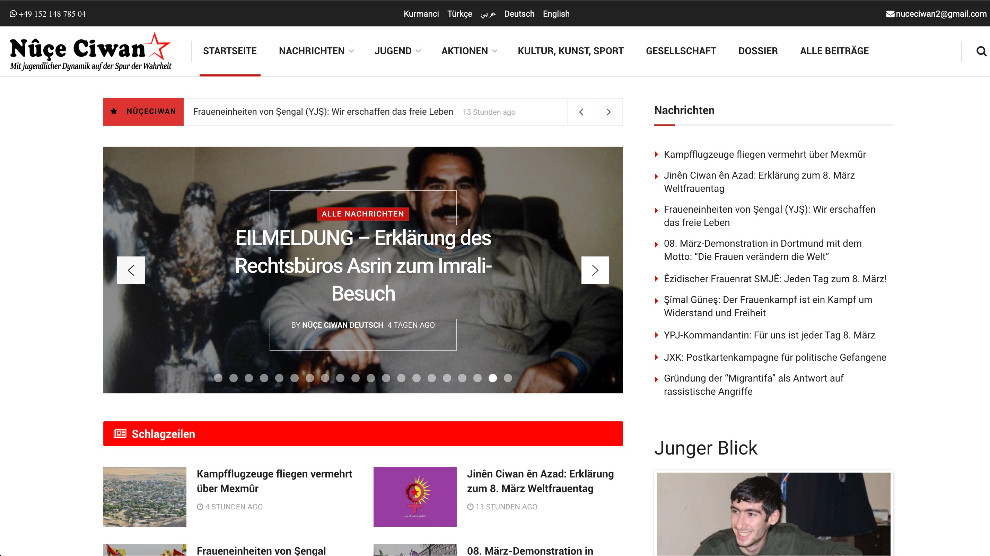Screen dimensions: 990x556
Task: Open the Mexmûr aerial view thumbnail
Action: click(x=145, y=497)
